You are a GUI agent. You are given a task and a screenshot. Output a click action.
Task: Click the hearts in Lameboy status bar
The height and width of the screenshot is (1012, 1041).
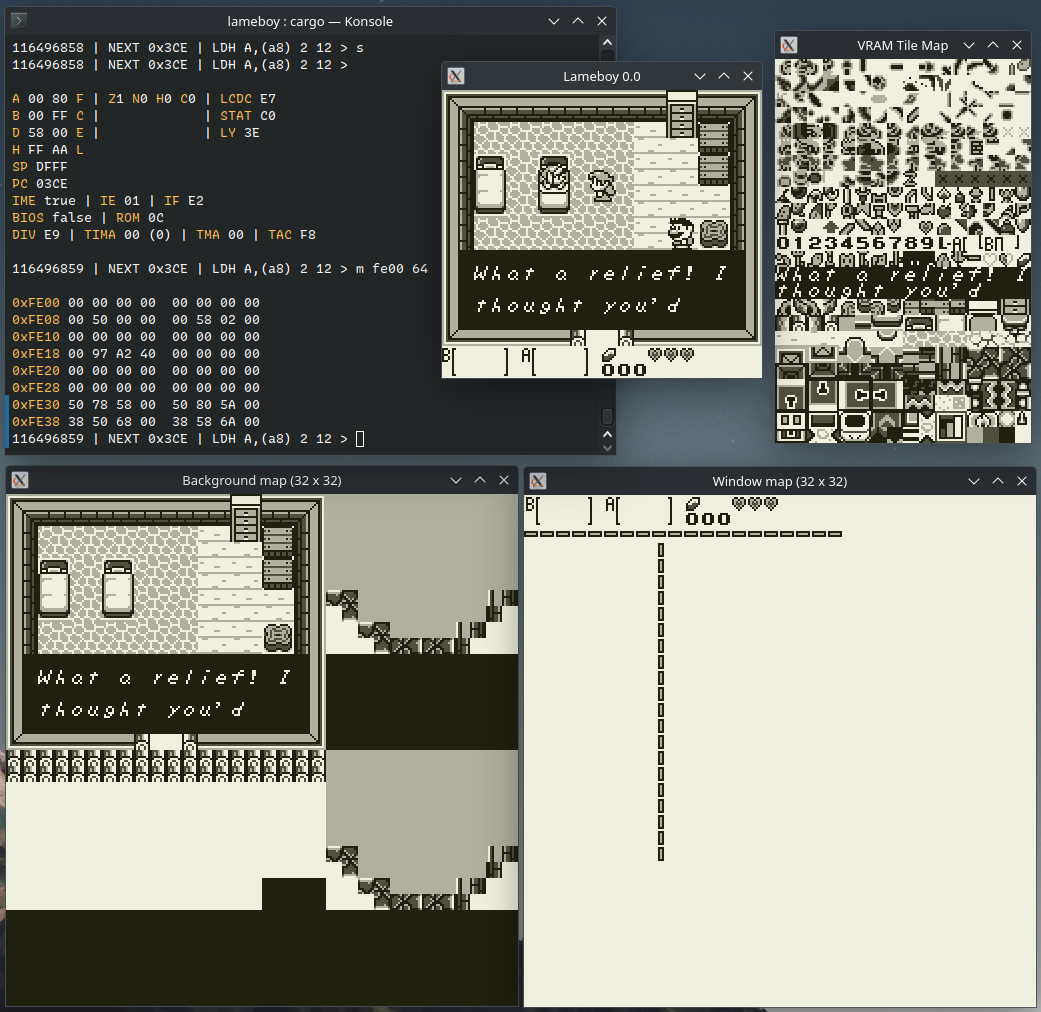[671, 355]
